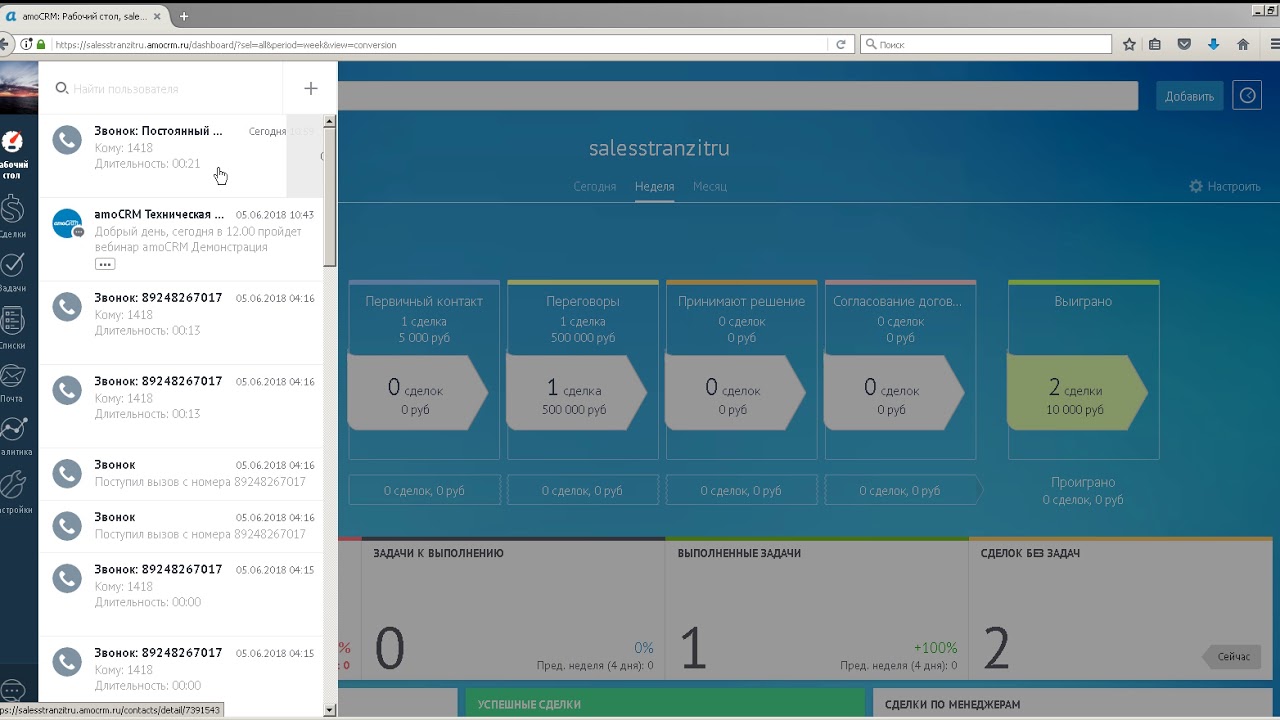Click the СДЕЛКИ ПО МЕНЕДЖЕРАМ widget header
The image size is (1280, 720).
(x=952, y=704)
